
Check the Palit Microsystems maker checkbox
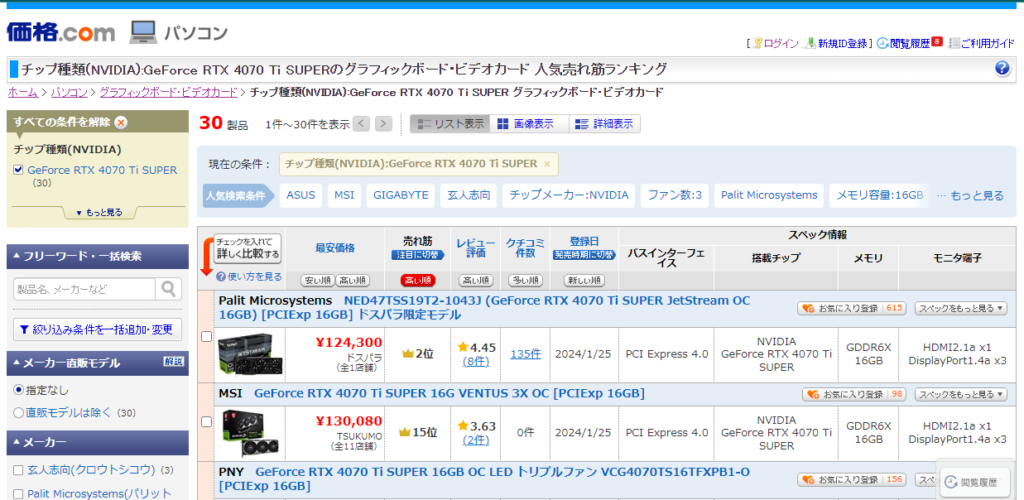[18, 493]
